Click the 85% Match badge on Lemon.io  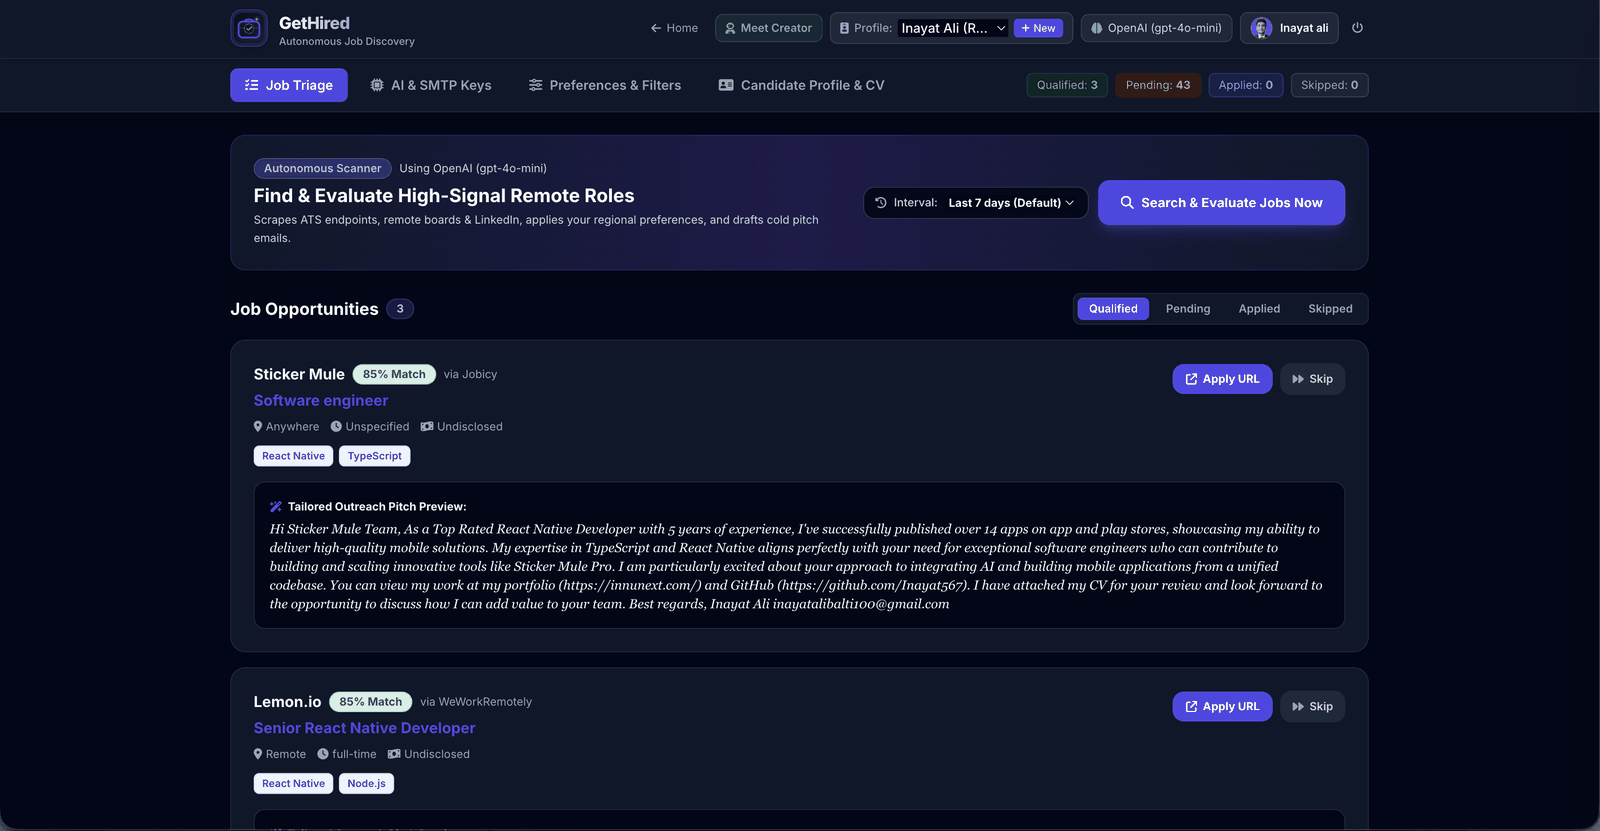click(x=370, y=702)
